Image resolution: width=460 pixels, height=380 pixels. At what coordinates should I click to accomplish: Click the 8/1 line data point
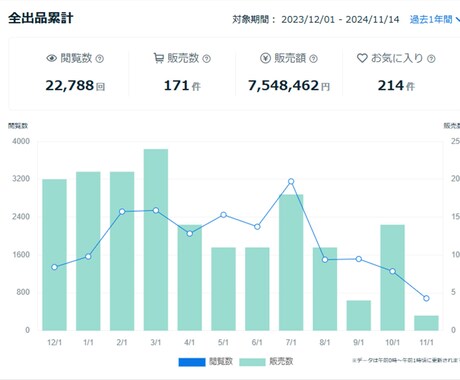coord(325,260)
